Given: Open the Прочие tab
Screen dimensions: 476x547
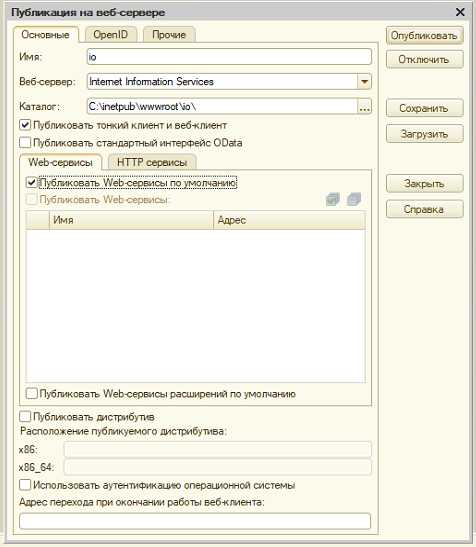Looking at the screenshot, I should pyautogui.click(x=169, y=35).
